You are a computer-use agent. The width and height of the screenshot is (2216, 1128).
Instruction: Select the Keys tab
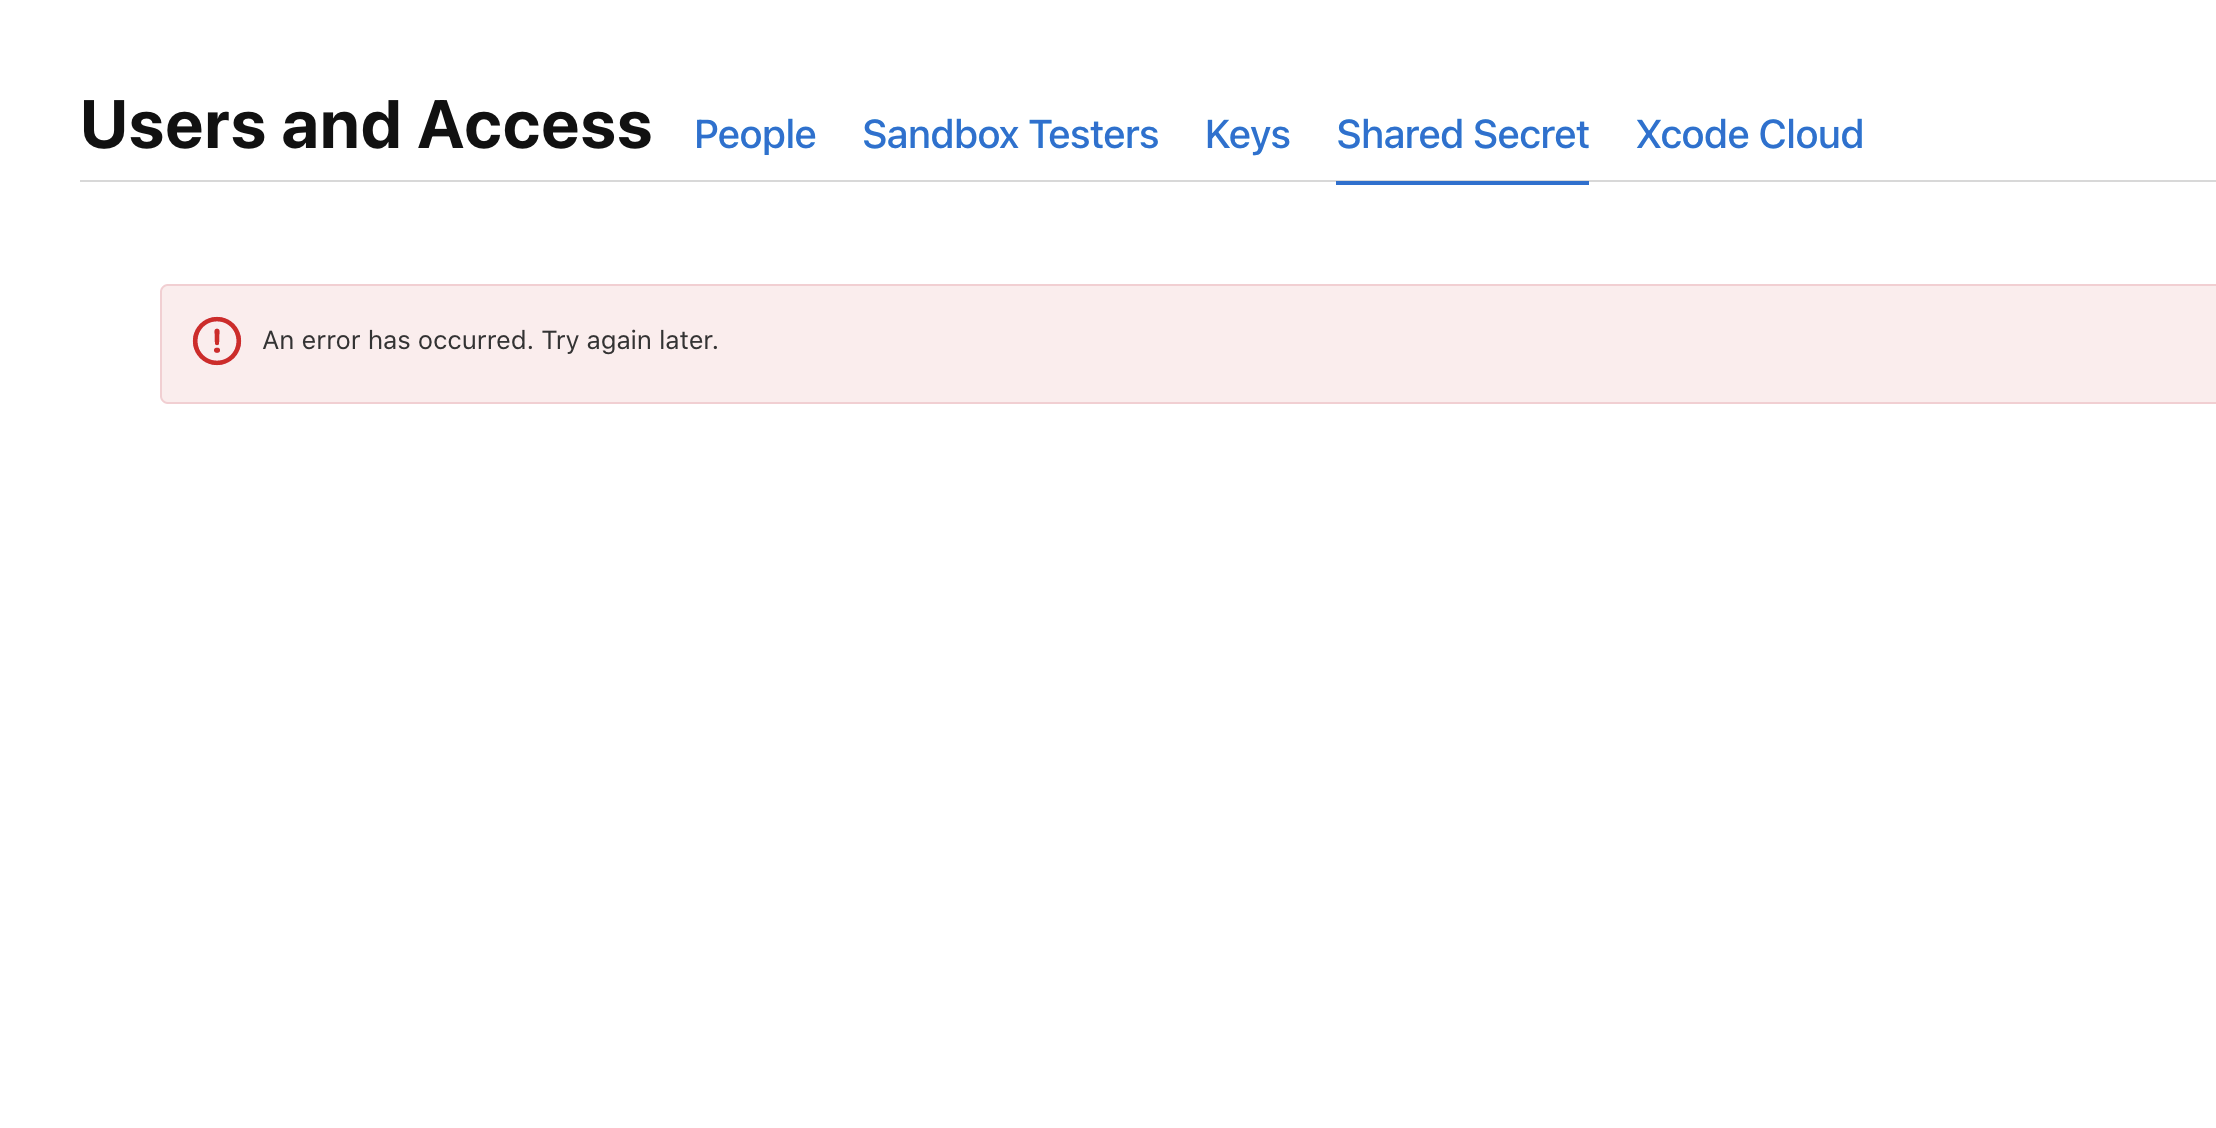click(1247, 134)
